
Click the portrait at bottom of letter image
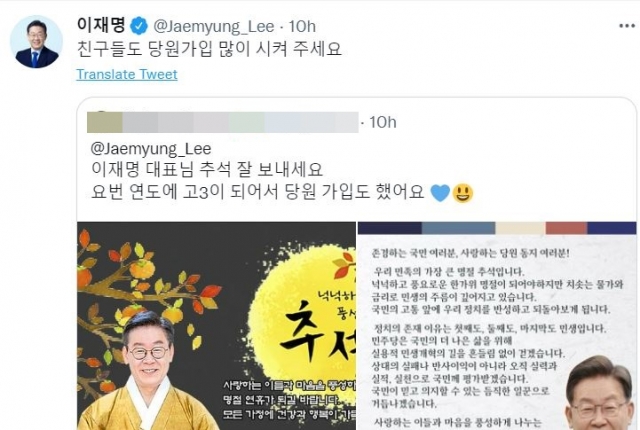pos(601,392)
